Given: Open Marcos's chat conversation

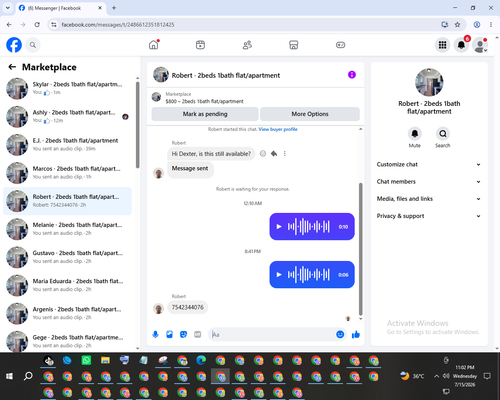Looking at the screenshot, I should [68, 173].
